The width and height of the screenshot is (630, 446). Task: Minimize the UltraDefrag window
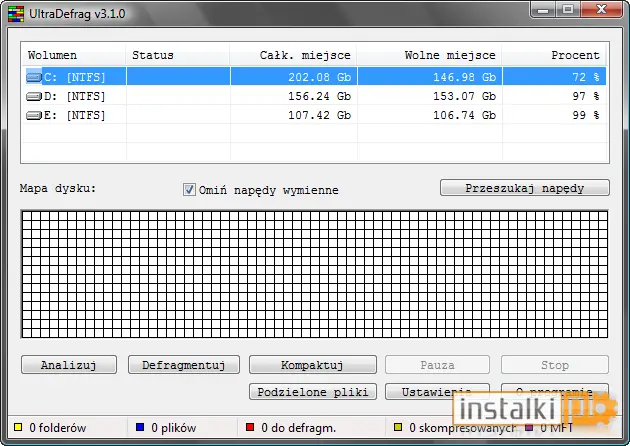[543, 10]
